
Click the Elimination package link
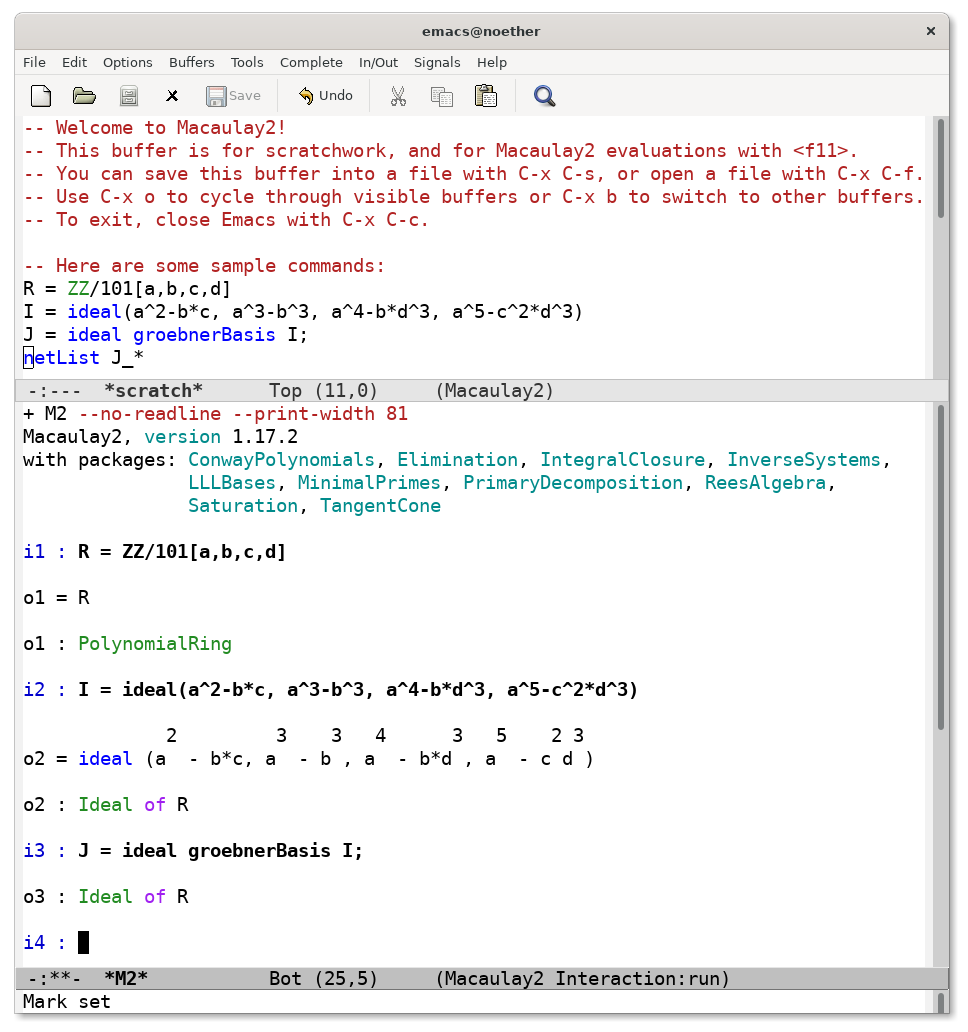tap(457, 460)
